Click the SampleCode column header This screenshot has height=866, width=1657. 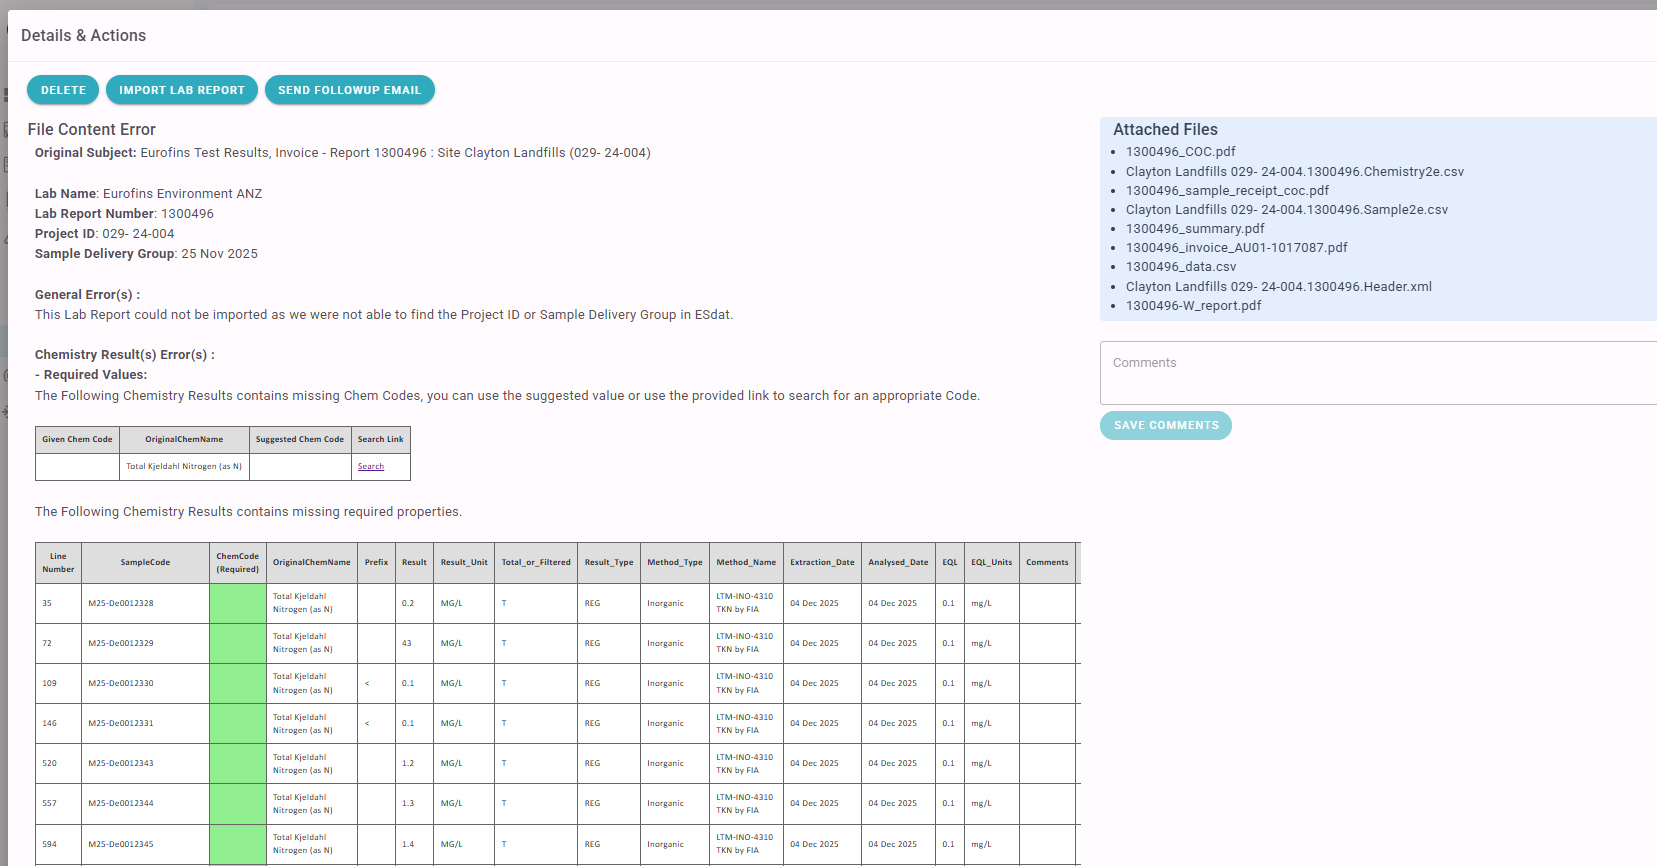145,563
